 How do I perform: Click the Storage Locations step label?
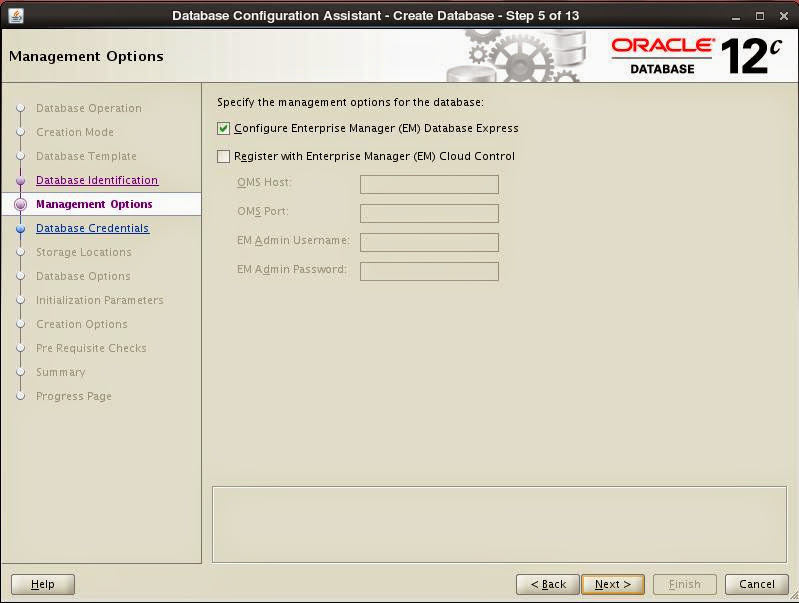pyautogui.click(x=84, y=252)
